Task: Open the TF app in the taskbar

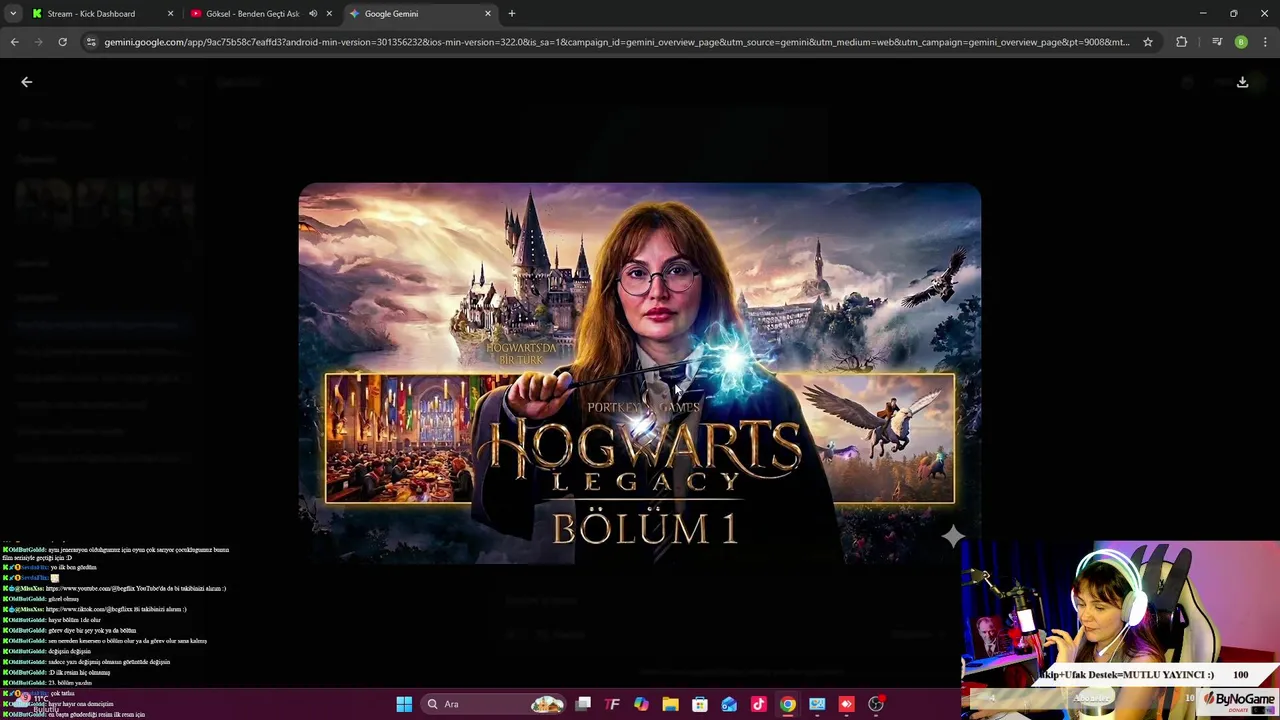Action: coord(612,704)
